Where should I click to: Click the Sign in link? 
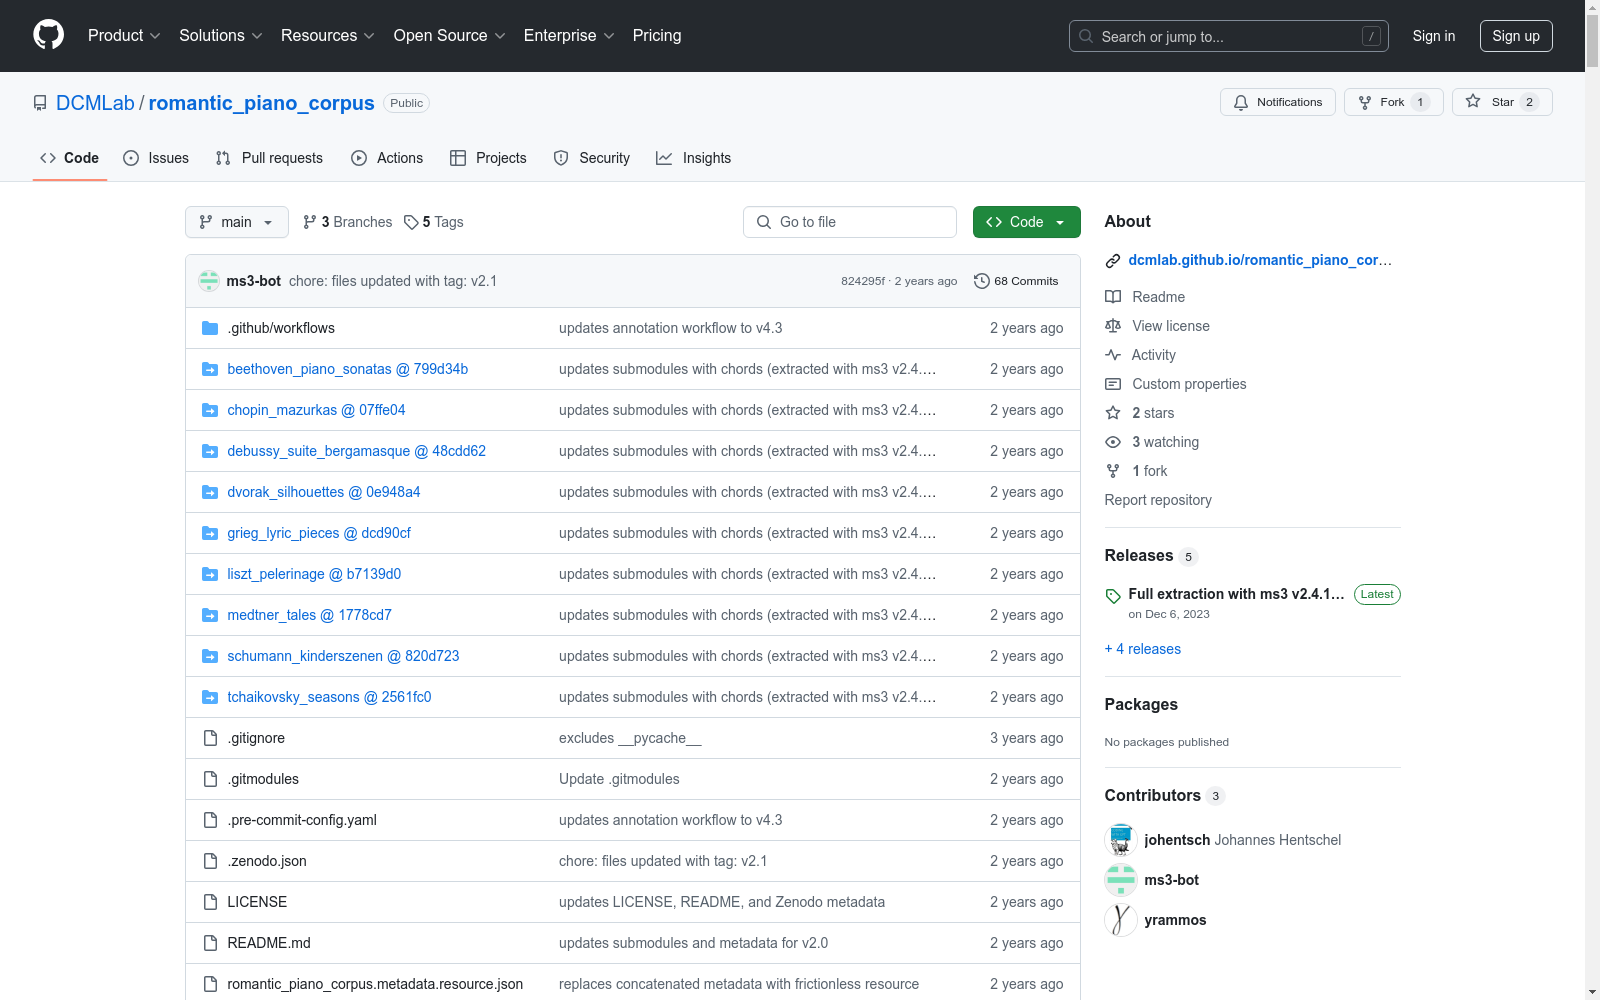pyautogui.click(x=1434, y=36)
